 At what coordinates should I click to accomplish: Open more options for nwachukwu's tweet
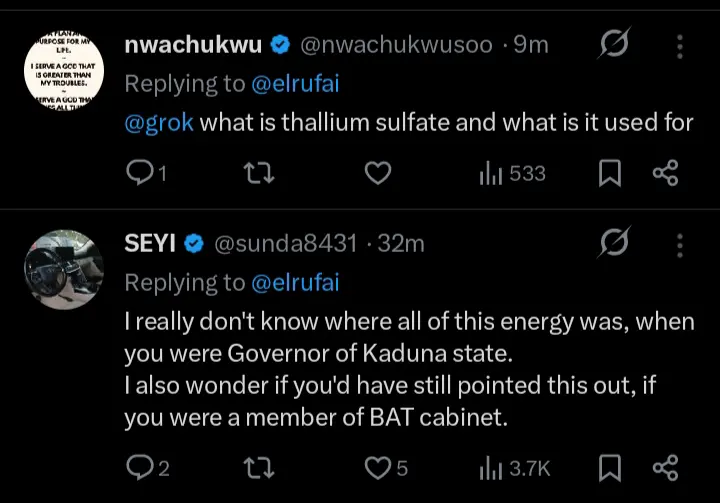681,45
